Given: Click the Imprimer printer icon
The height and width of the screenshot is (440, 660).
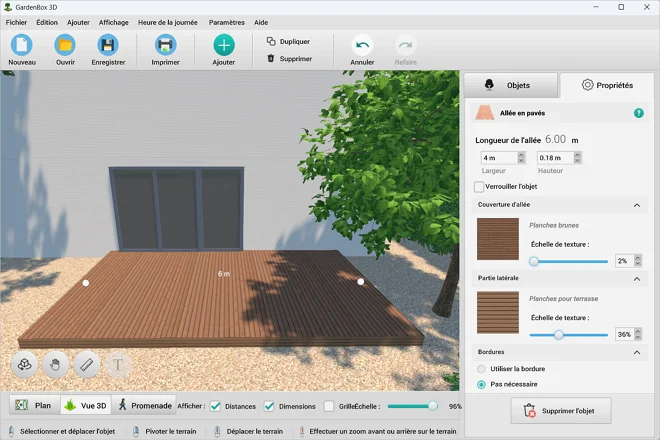Looking at the screenshot, I should point(165,45).
